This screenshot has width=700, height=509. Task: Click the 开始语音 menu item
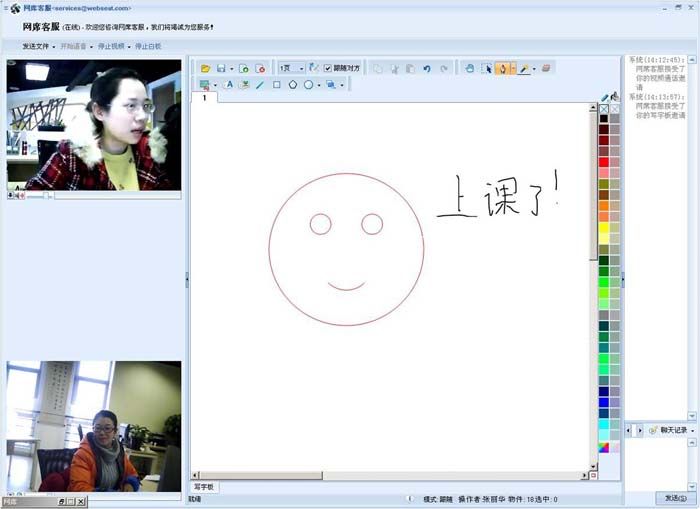[73, 46]
